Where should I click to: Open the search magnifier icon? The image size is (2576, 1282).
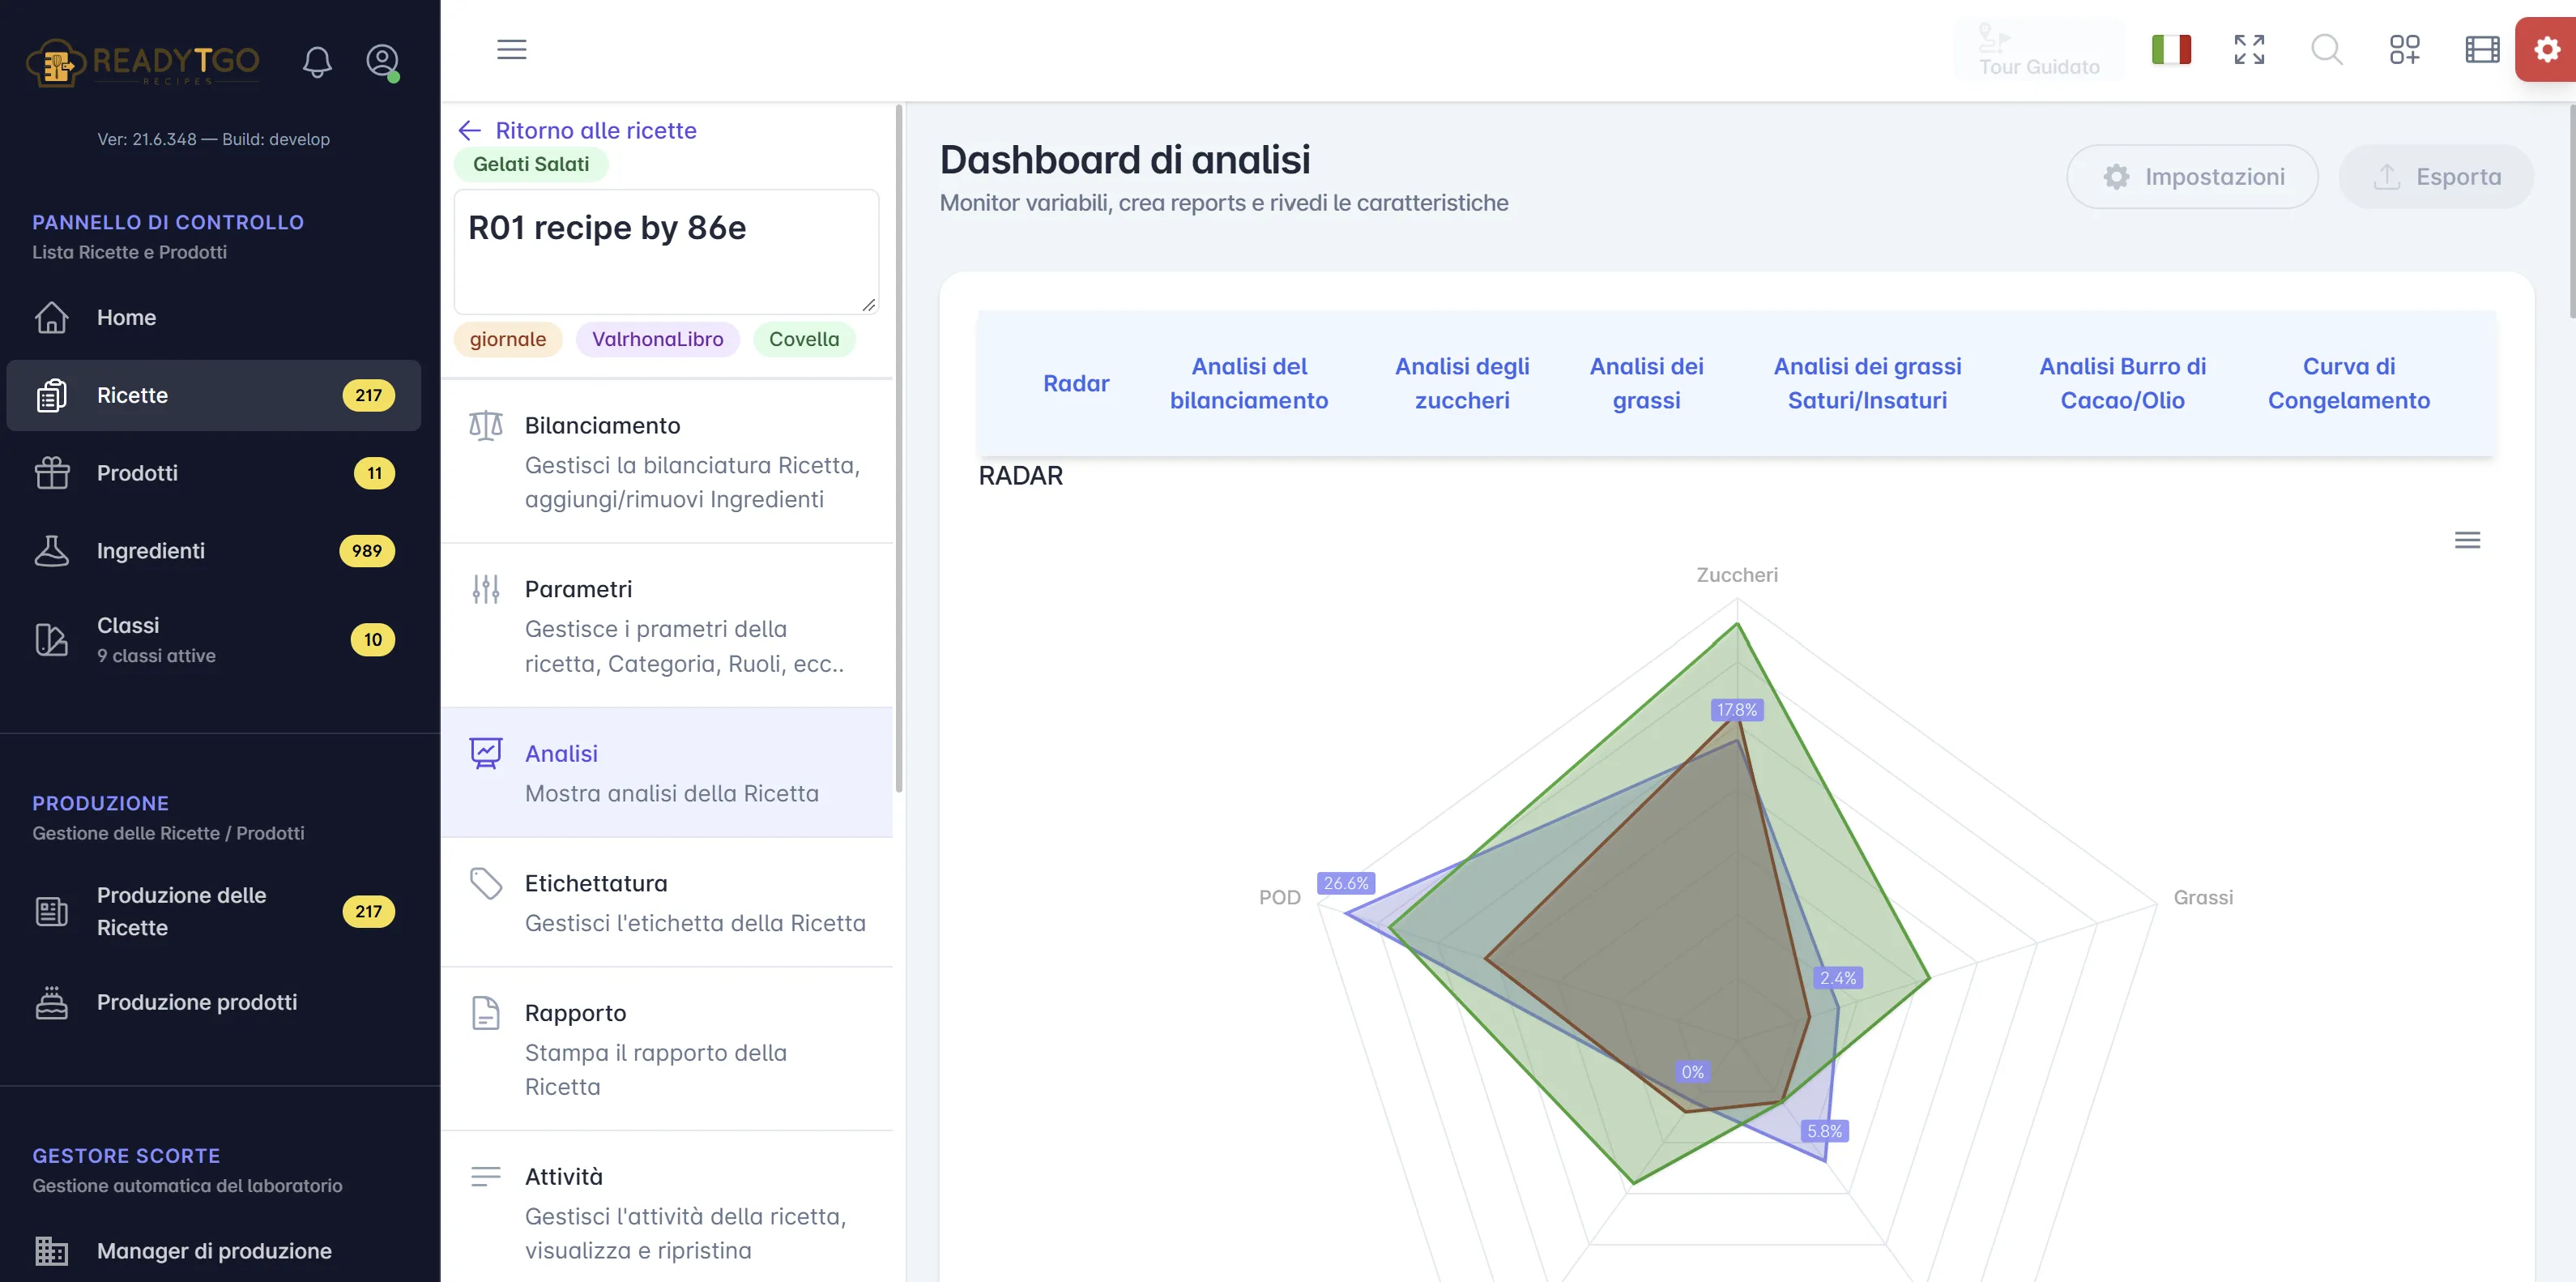(2327, 49)
